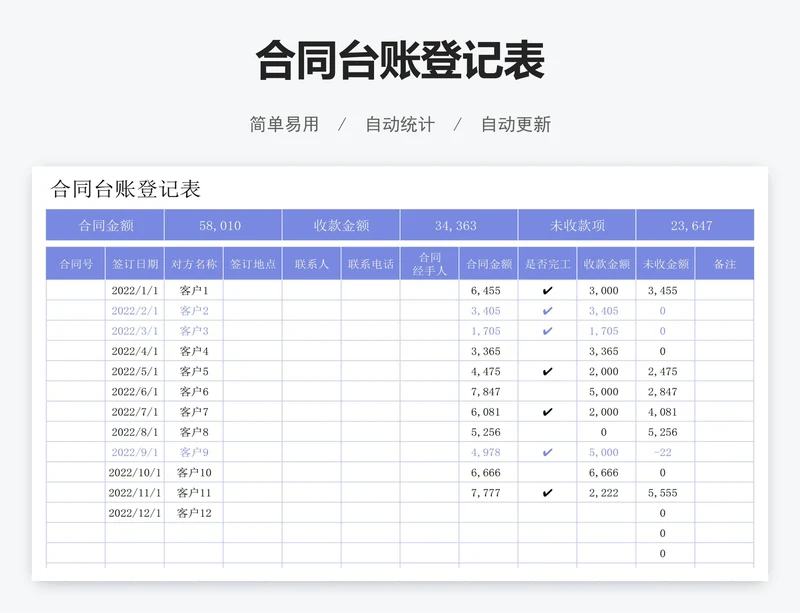Click the 自动统计 subtitle text
This screenshot has width=800, height=613.
(400, 125)
